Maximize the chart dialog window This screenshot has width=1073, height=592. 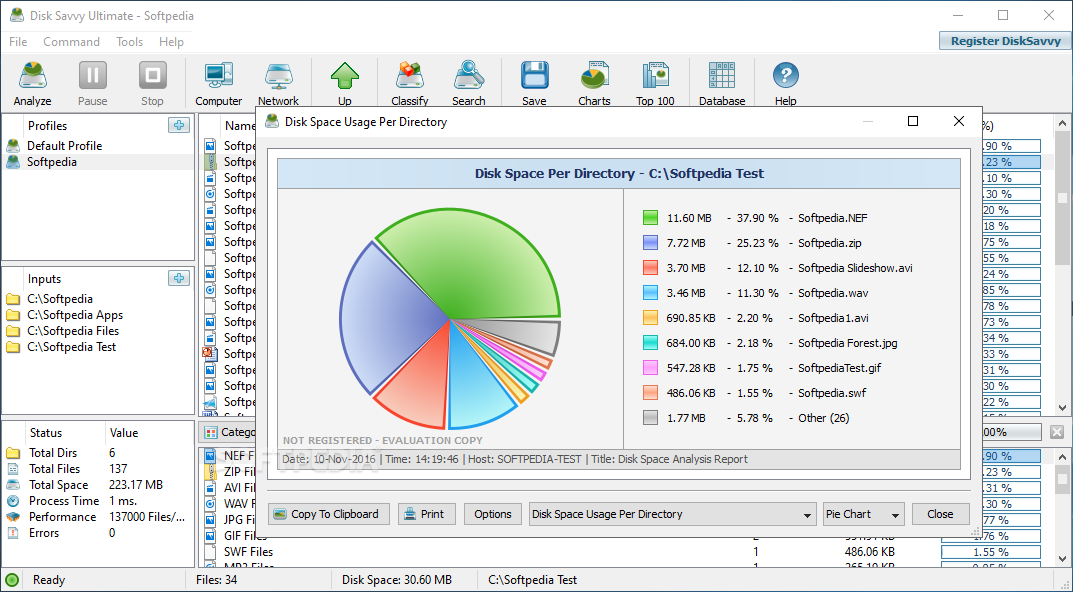912,121
